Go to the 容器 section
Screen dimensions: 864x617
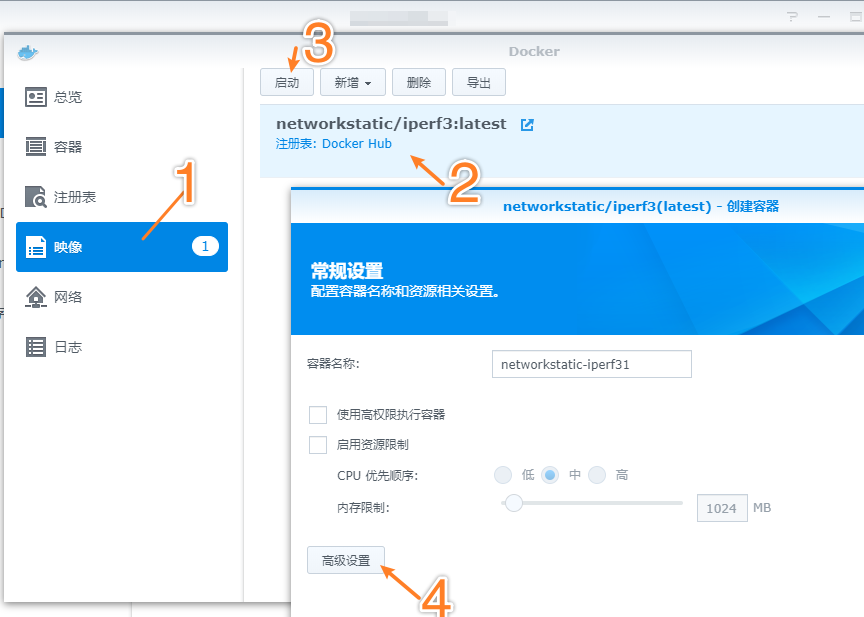[x=122, y=147]
